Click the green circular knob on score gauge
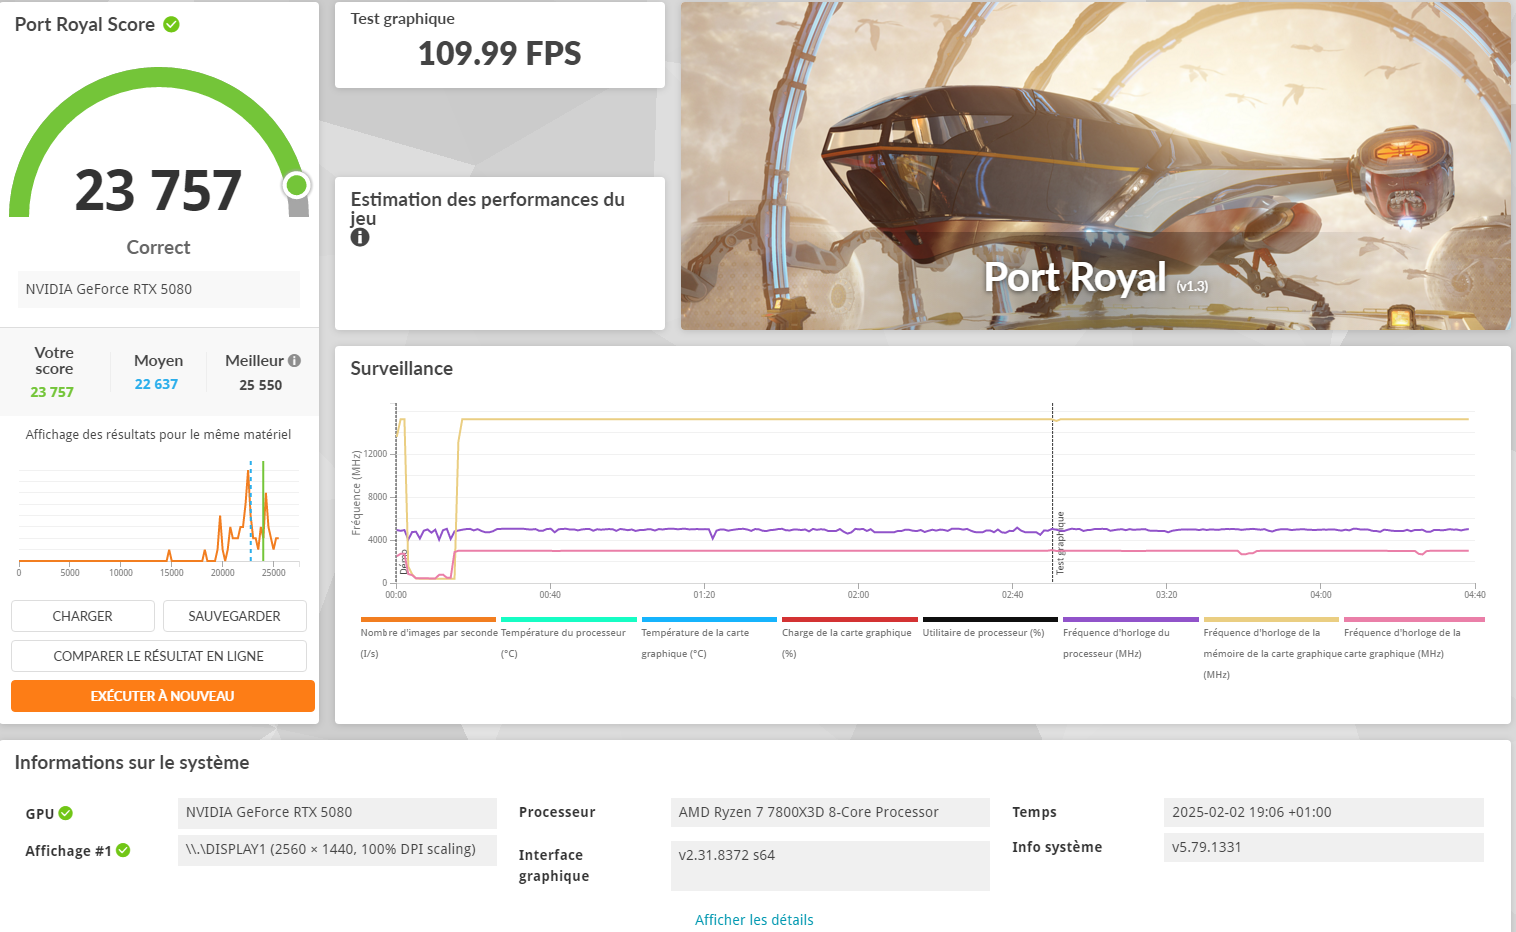The image size is (1516, 932). [x=296, y=185]
